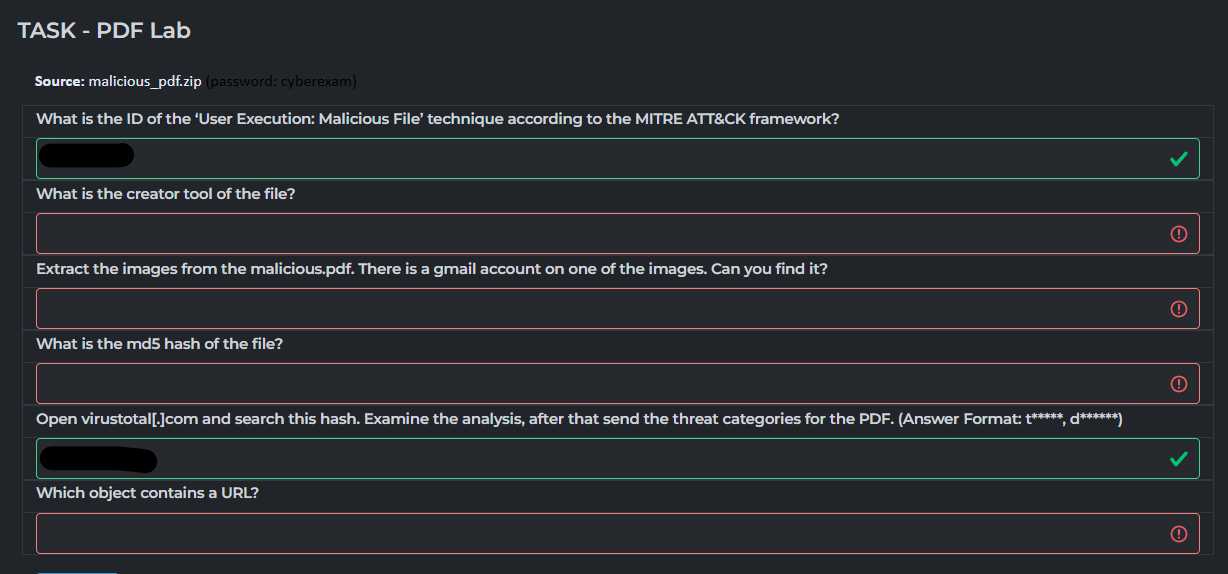This screenshot has height=574, width=1228.
Task: Click the red error icon in md5 hash field
Action: point(1179,384)
